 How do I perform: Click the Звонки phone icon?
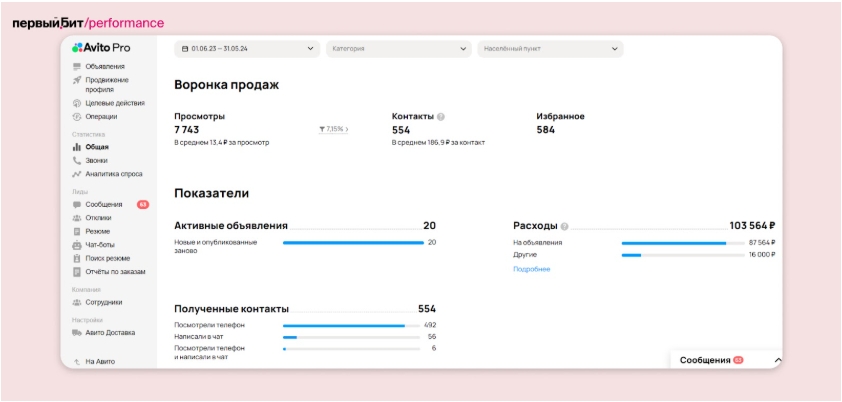pos(77,160)
